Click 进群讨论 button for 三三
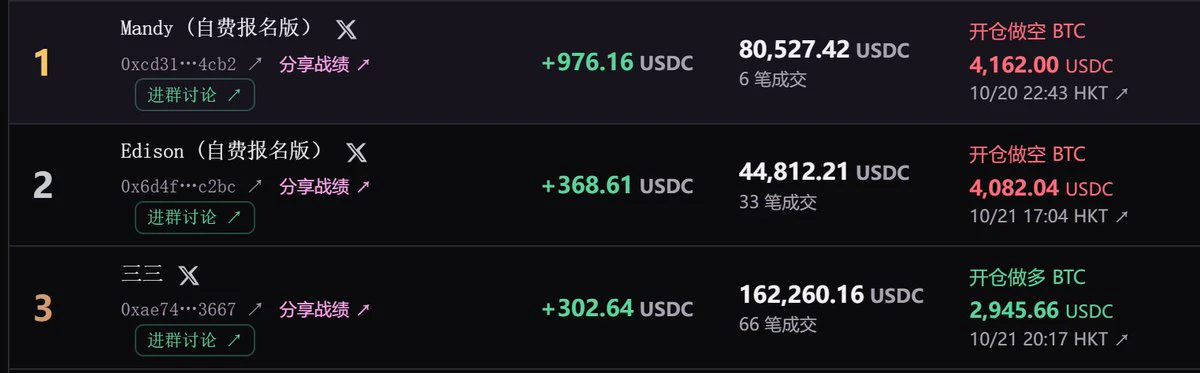 tap(195, 340)
